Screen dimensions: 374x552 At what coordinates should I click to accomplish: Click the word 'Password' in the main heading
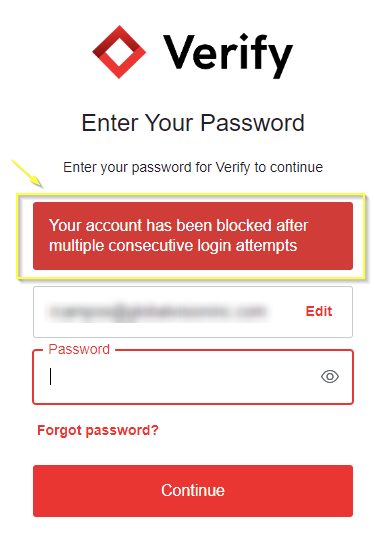(253, 123)
